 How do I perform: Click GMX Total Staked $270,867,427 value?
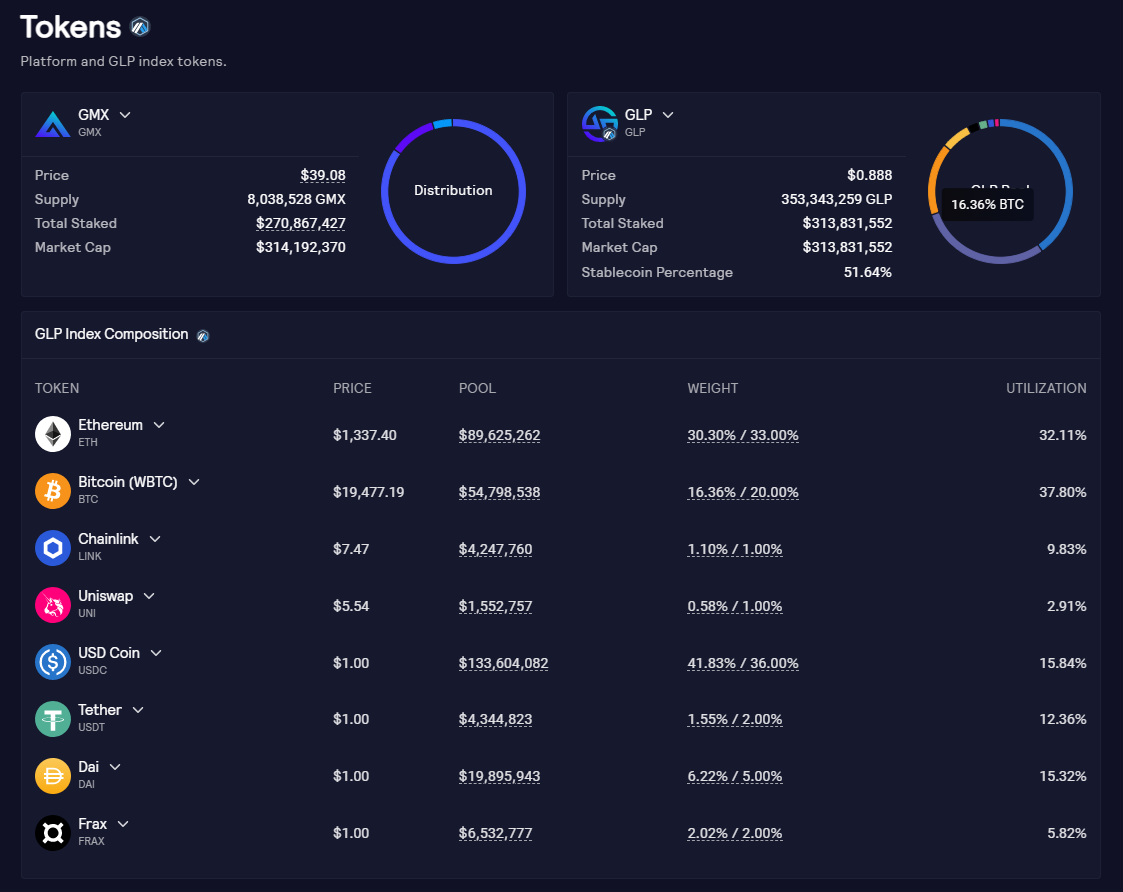pos(301,224)
